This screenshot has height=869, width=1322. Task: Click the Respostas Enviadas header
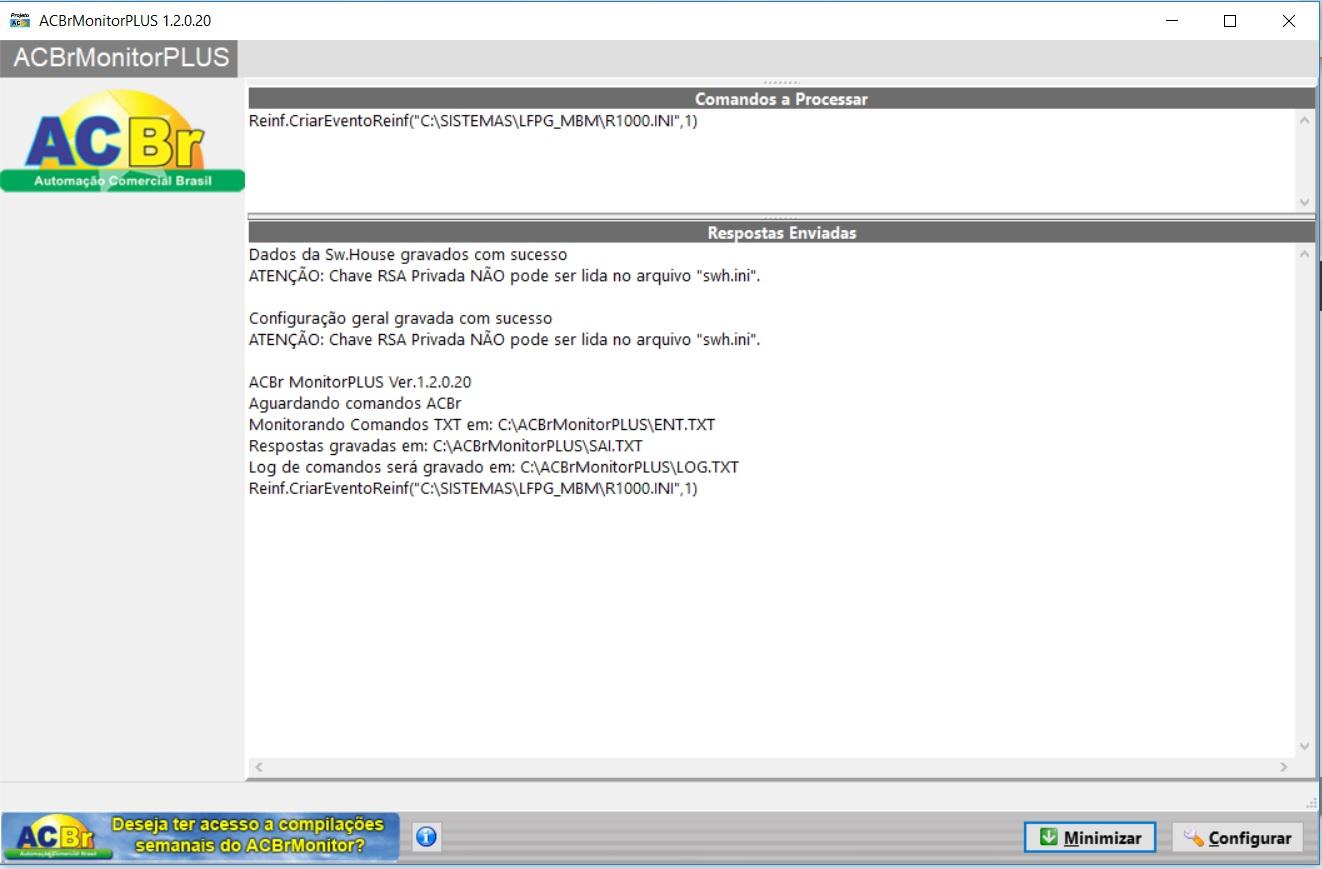click(x=781, y=233)
